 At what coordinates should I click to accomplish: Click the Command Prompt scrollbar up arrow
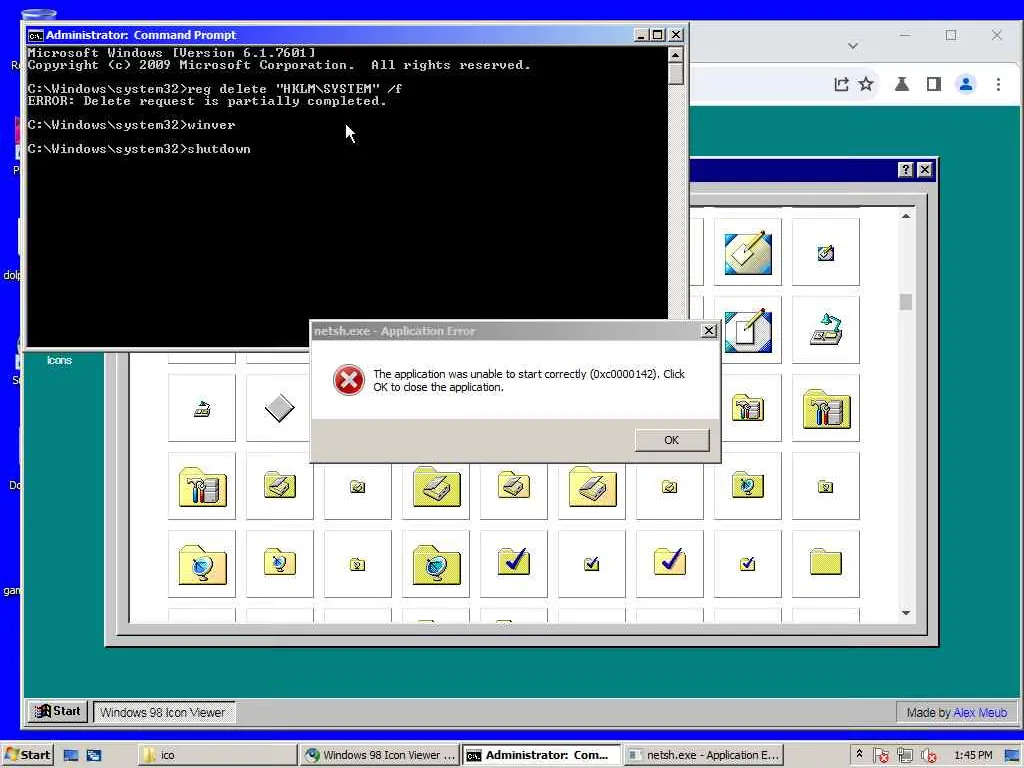[676, 54]
